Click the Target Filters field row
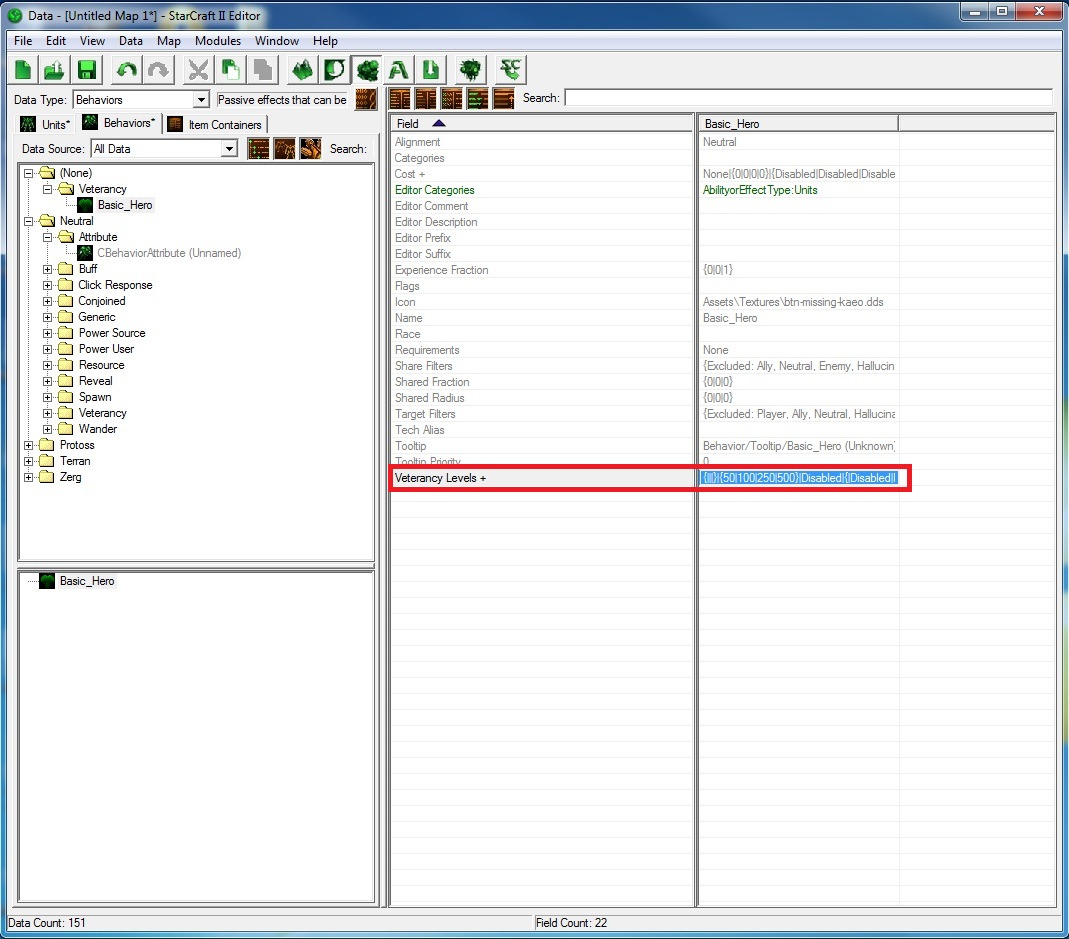The width and height of the screenshot is (1069, 939). click(542, 414)
